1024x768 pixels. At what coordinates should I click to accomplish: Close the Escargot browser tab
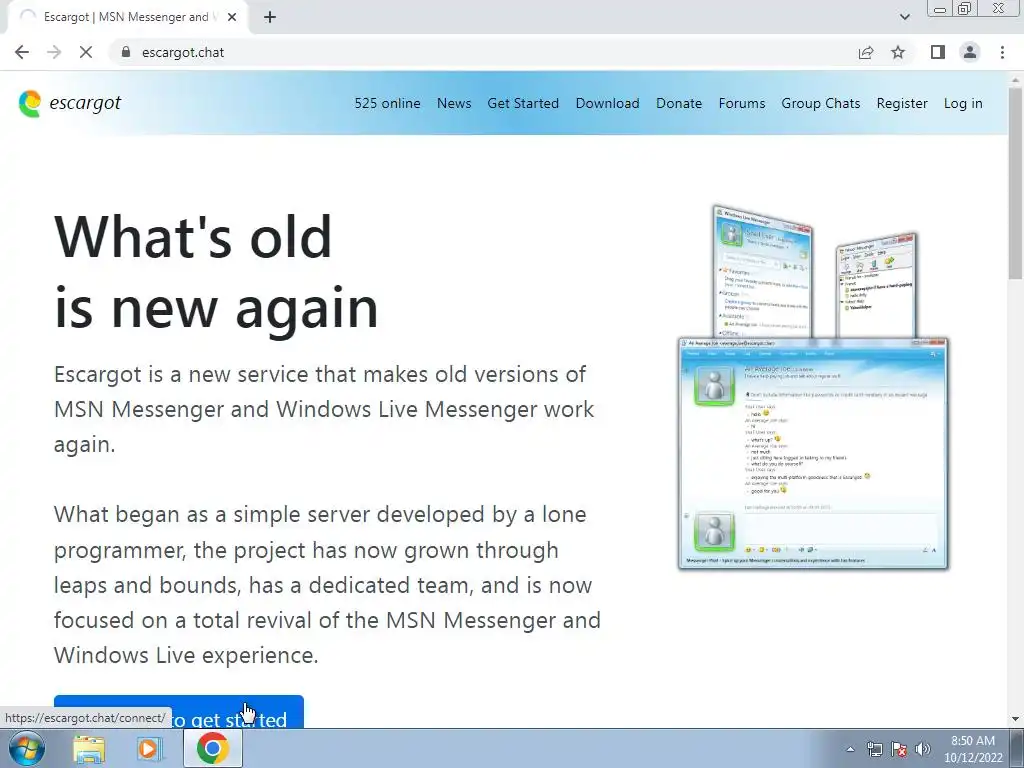pos(232,17)
